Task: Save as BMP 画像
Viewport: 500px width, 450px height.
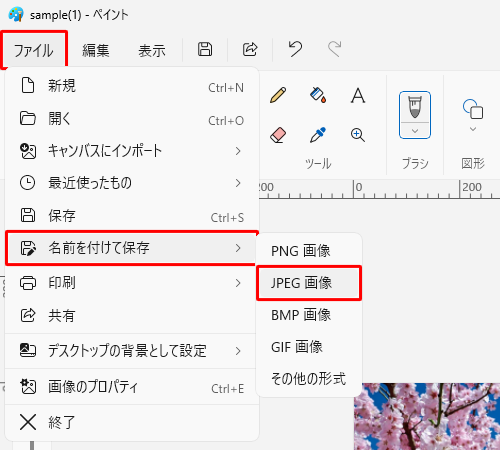Action: tap(309, 315)
